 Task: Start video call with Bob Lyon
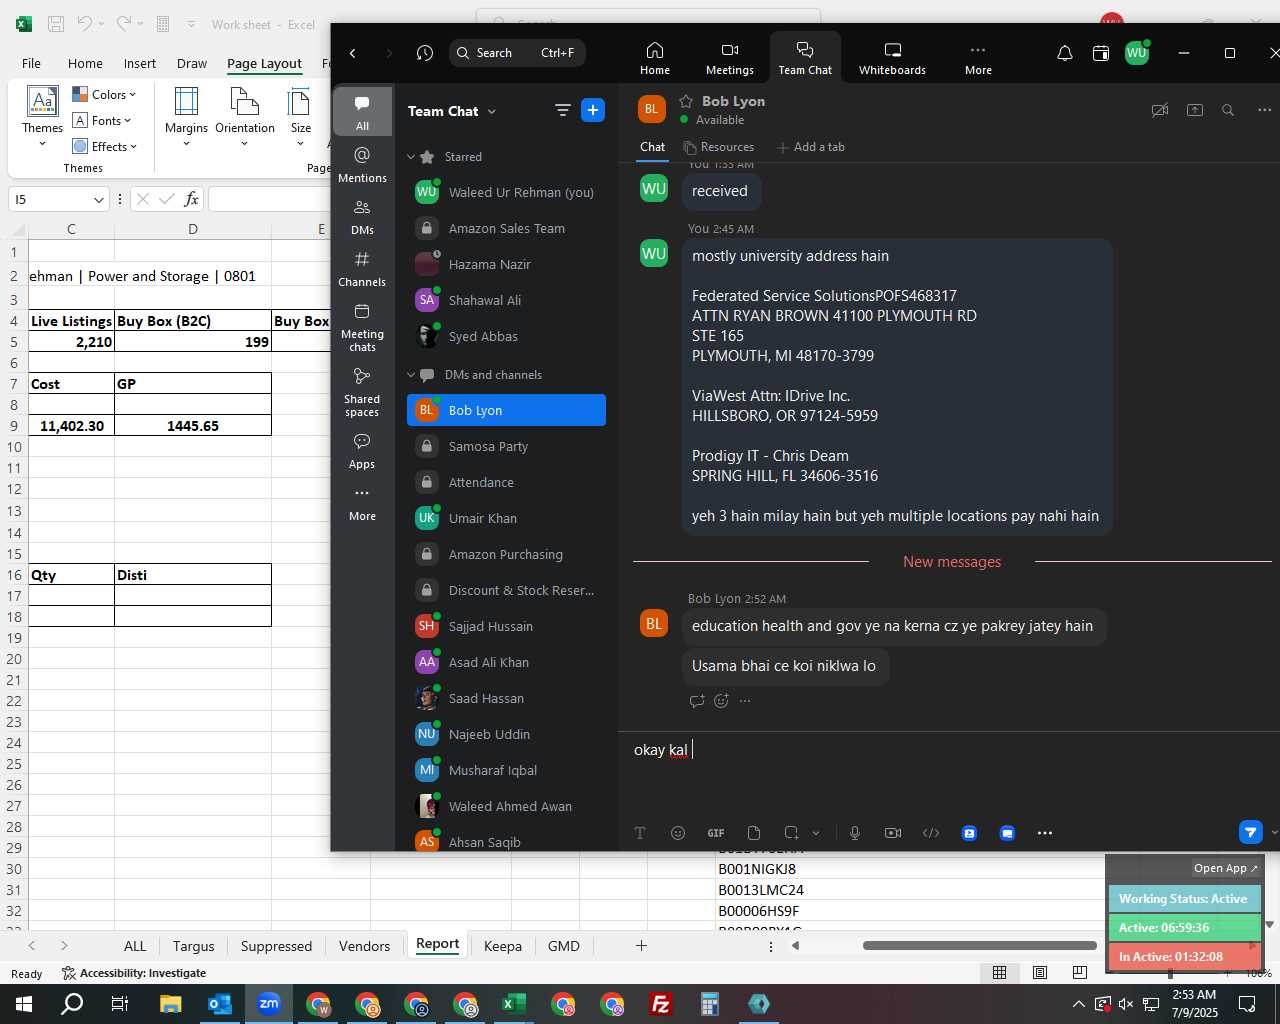(1160, 110)
